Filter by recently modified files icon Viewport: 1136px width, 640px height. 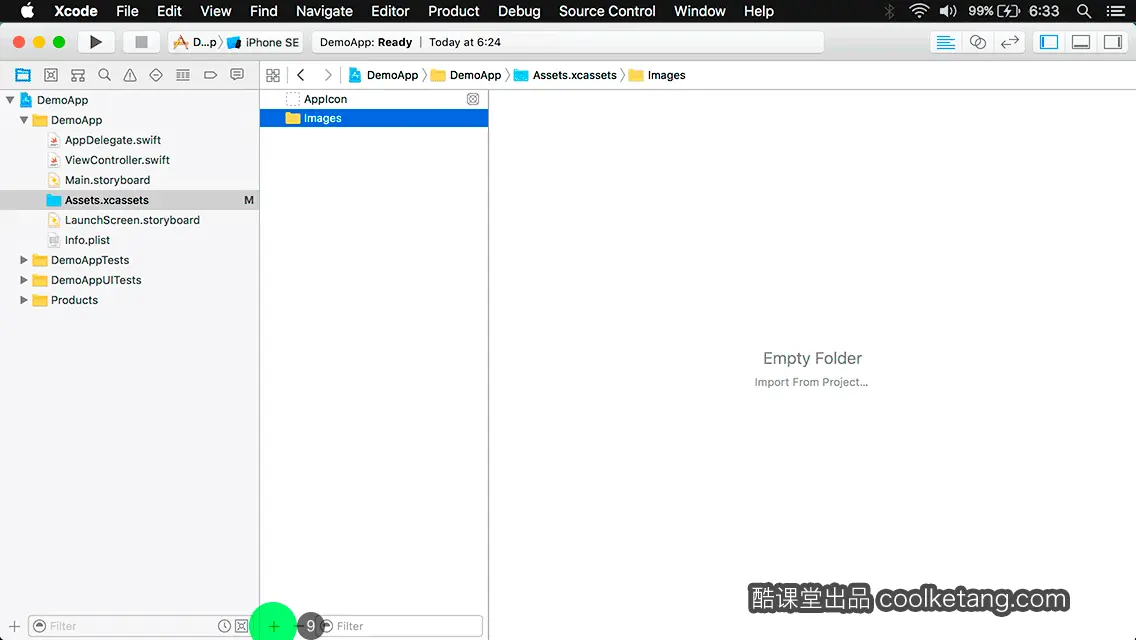225,626
